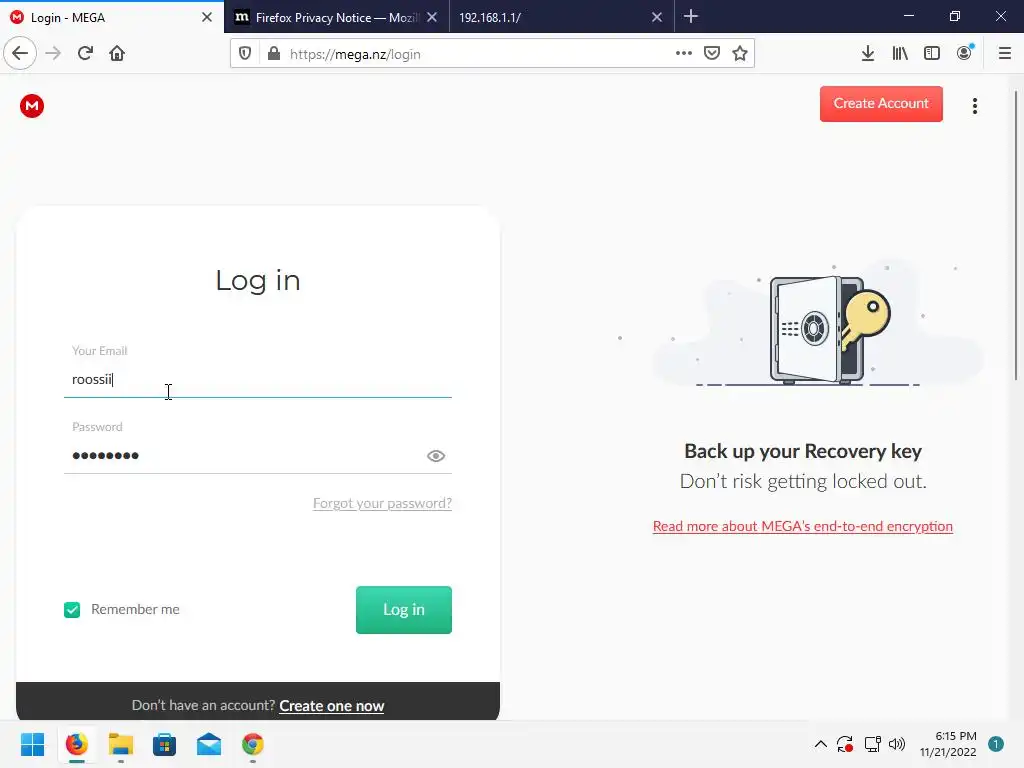1024x768 pixels.
Task: Open Windows Start menu
Action: 32,744
